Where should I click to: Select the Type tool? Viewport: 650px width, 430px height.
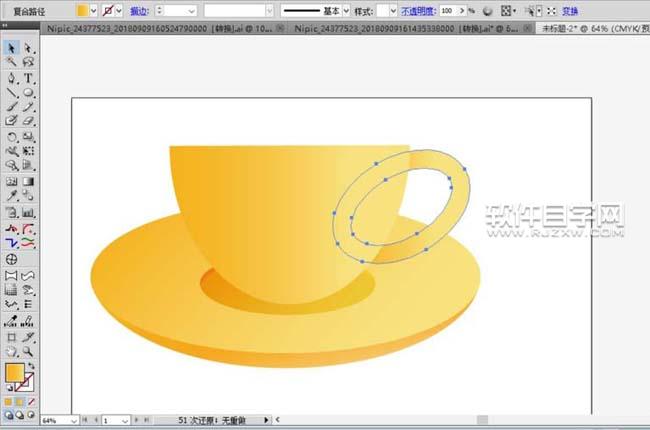click(x=29, y=77)
